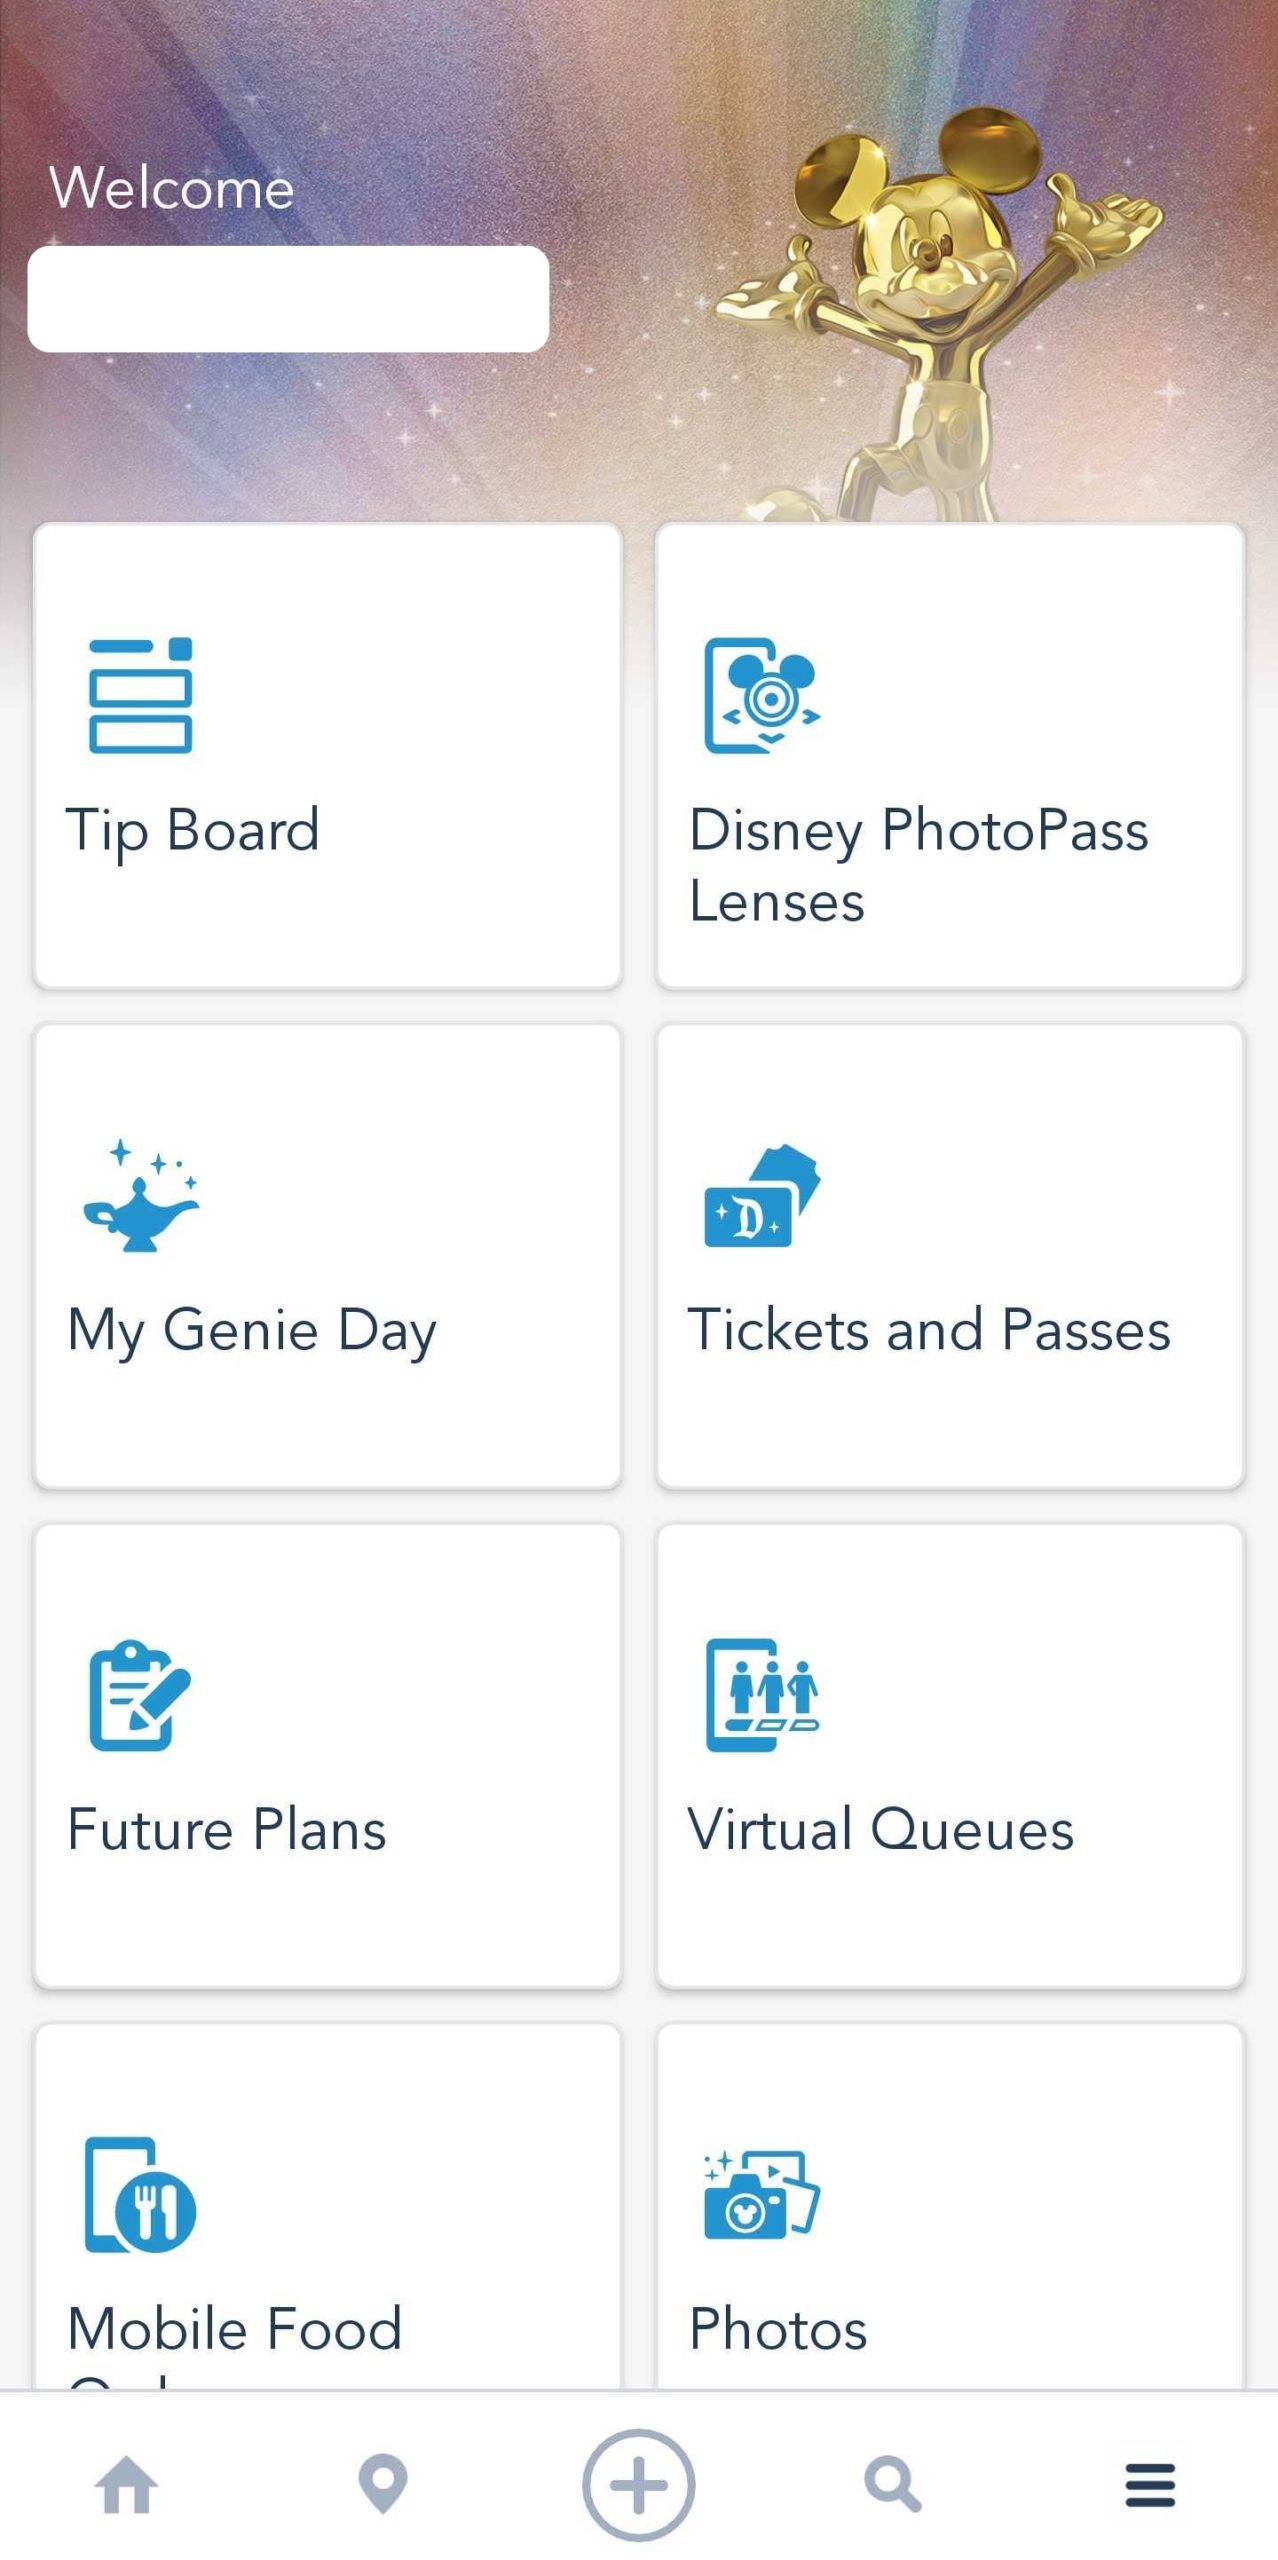Click the Tickets and Passes text
Screen dimensions: 1278x2560
tap(928, 1330)
